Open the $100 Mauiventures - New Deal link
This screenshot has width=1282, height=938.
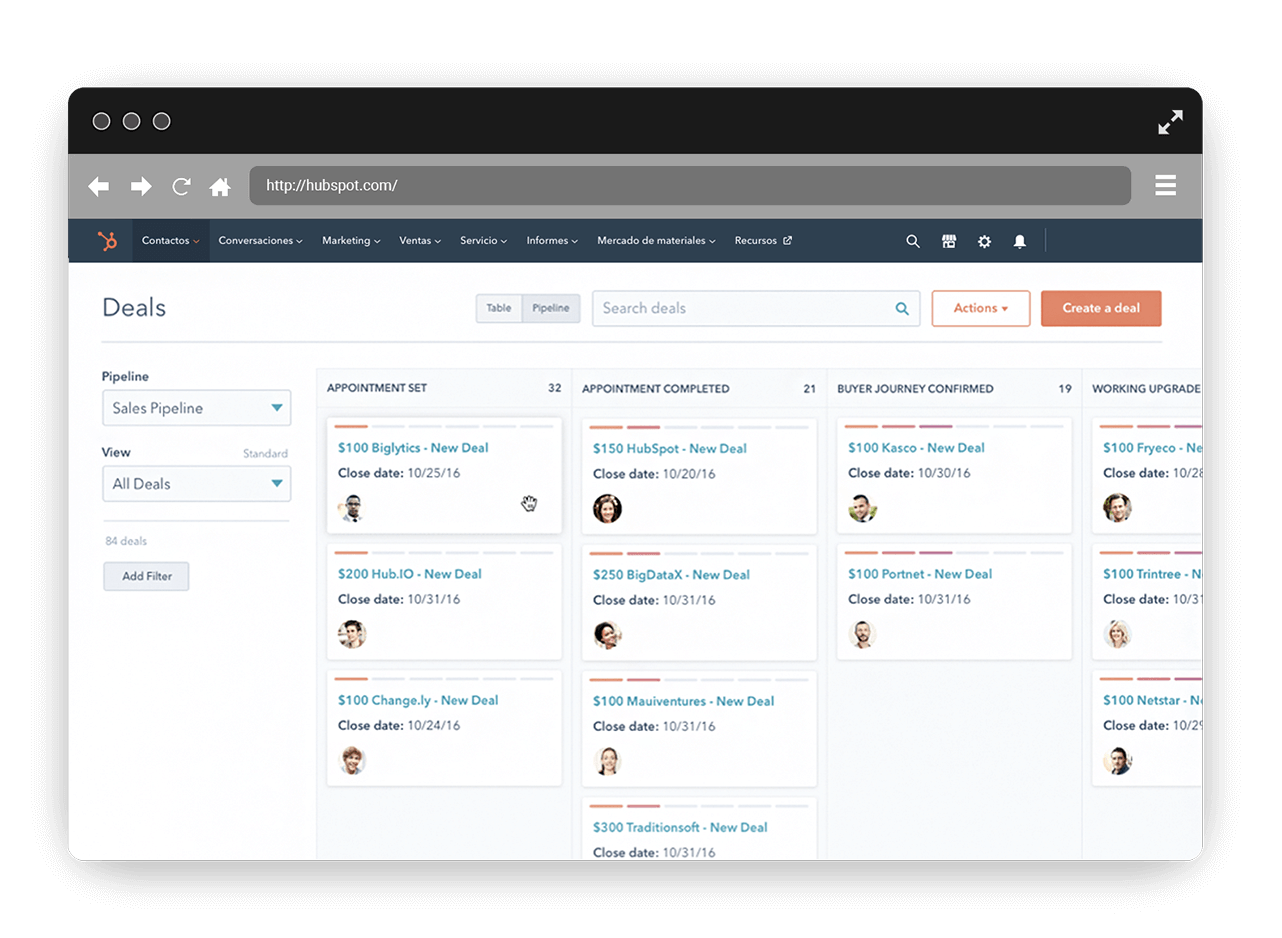tap(684, 701)
